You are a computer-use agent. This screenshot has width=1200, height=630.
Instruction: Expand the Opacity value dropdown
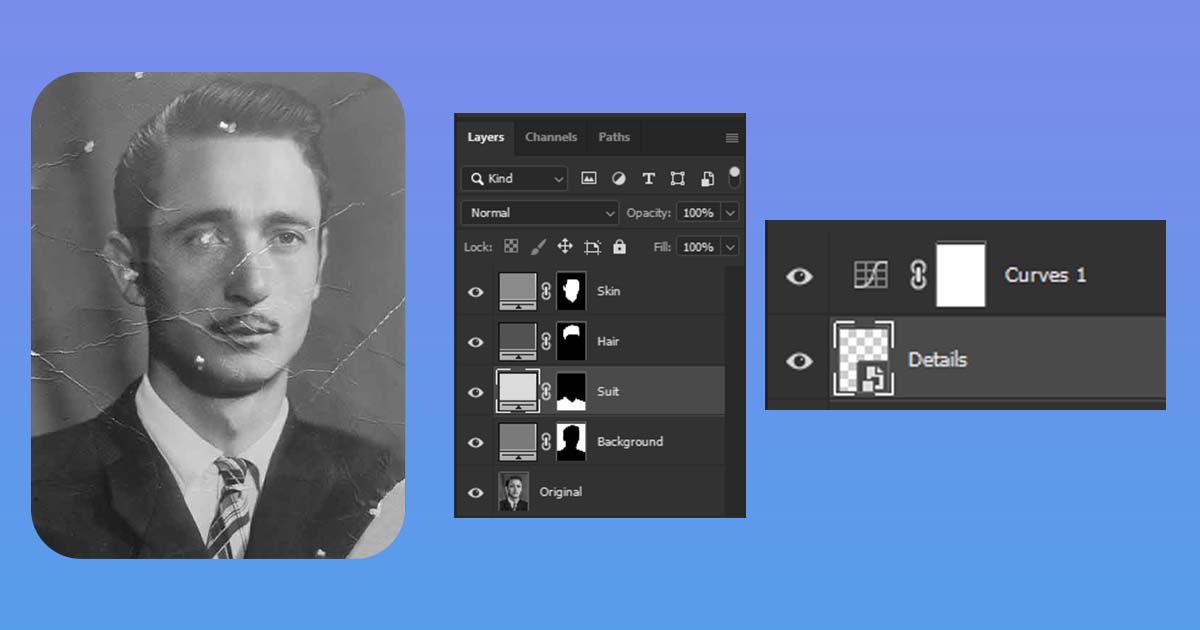[729, 212]
